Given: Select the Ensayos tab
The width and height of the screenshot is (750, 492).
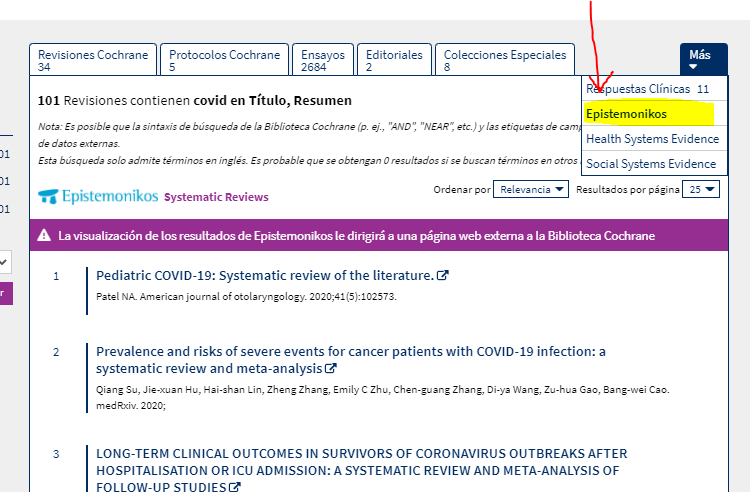Looking at the screenshot, I should pyautogui.click(x=323, y=60).
